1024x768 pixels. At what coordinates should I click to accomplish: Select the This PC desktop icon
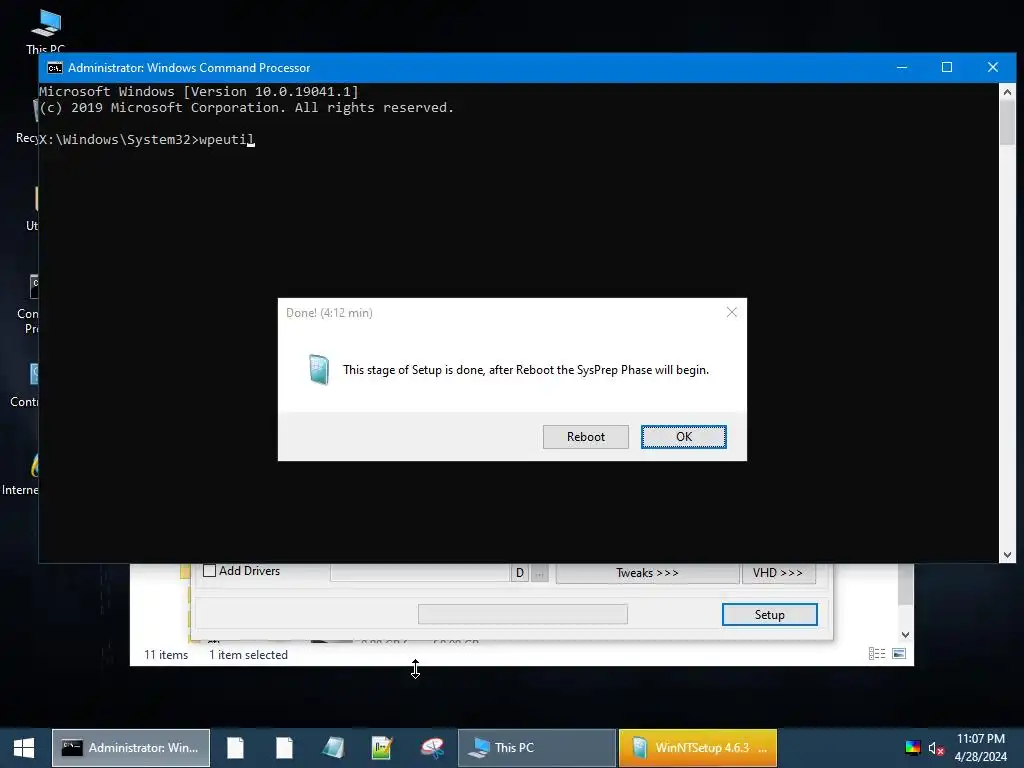[x=46, y=31]
